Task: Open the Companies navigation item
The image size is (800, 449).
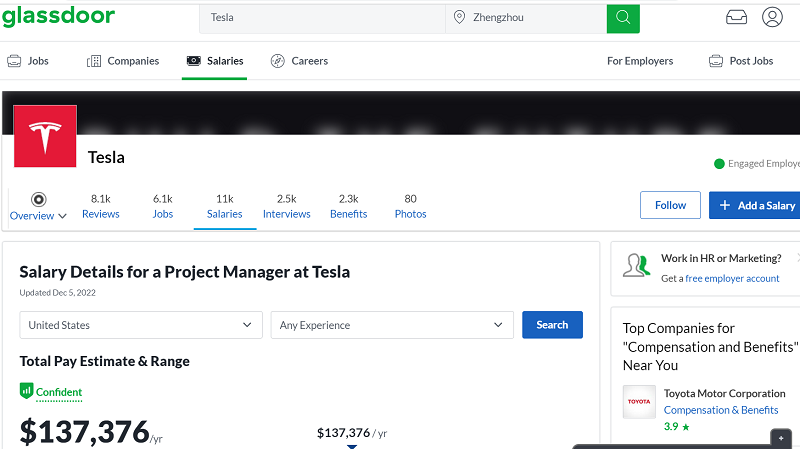Action: (x=123, y=61)
